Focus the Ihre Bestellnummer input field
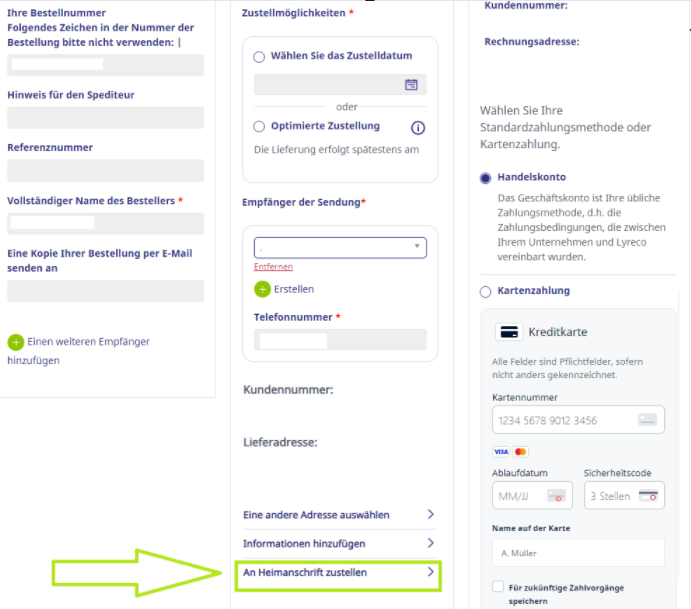 point(105,65)
